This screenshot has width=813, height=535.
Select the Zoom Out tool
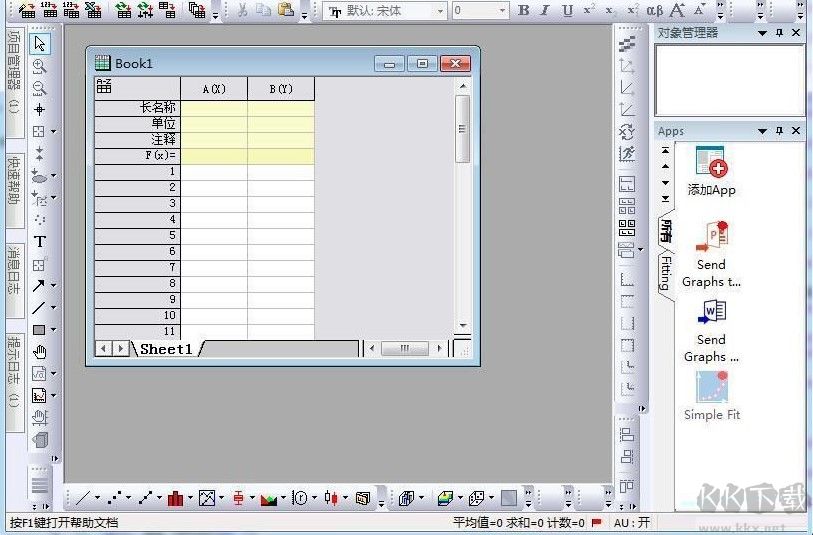tap(39, 88)
